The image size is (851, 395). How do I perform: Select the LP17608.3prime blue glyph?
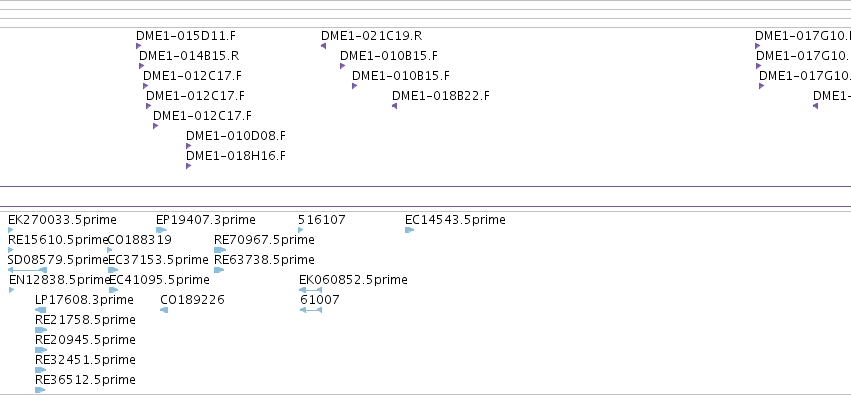click(40, 310)
